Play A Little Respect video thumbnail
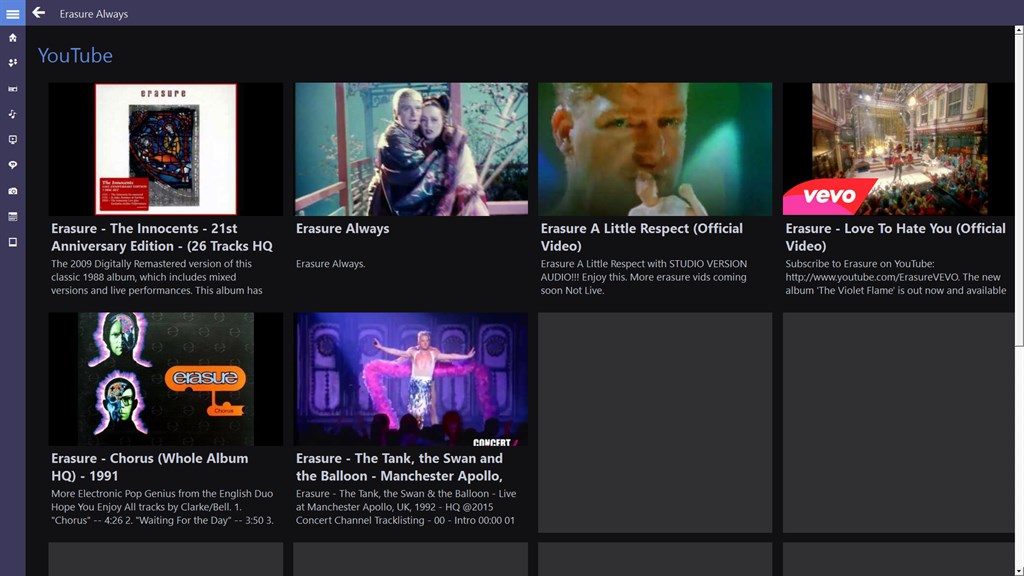 655,149
